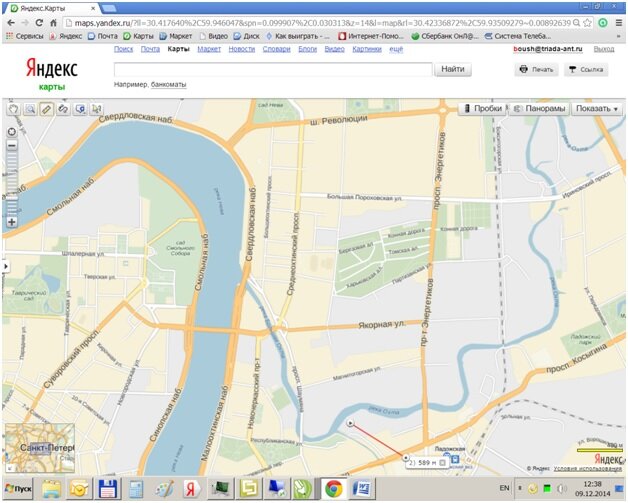
Task: Open the Маркет service link in header
Action: [x=209, y=49]
